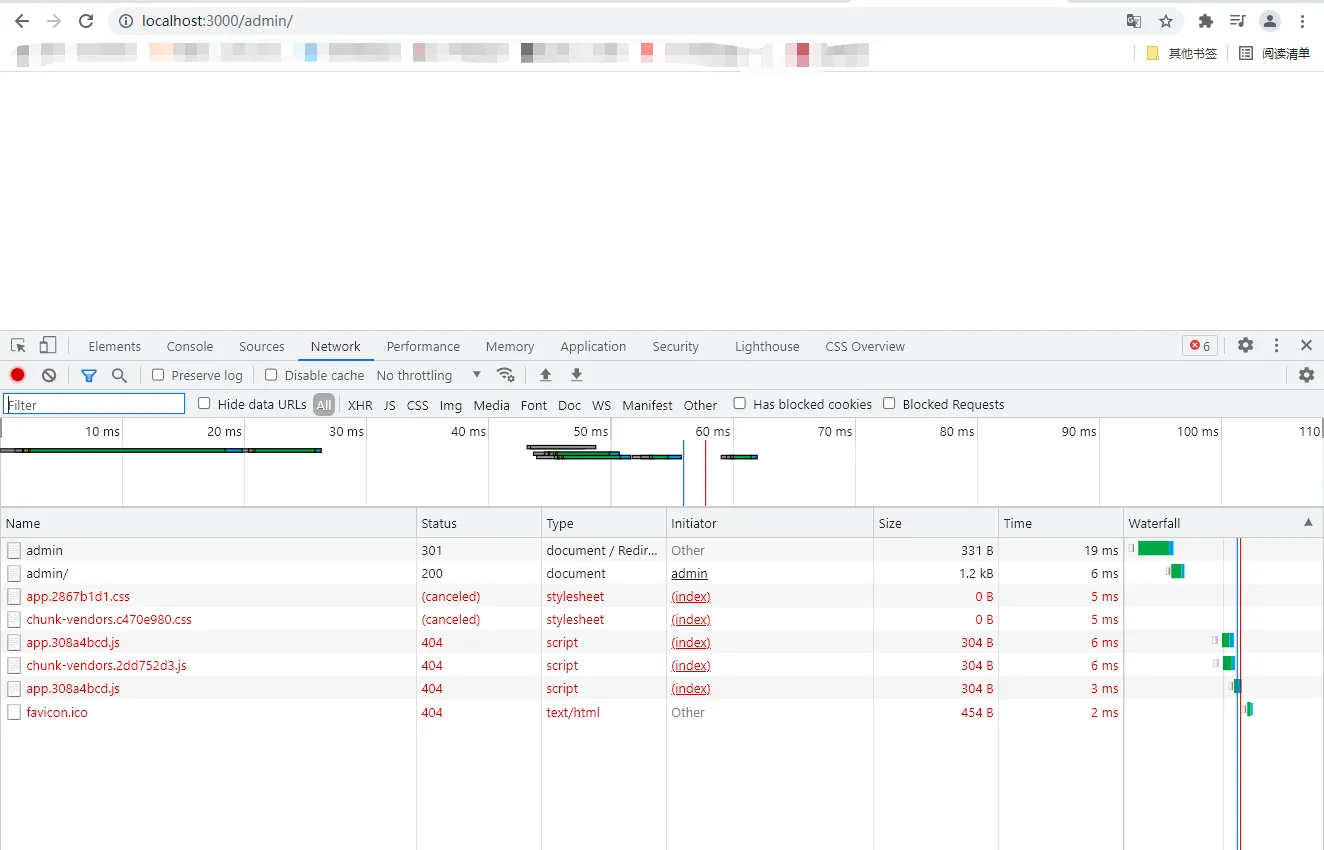Switch to the Security tab
This screenshot has height=850, width=1324.
(676, 346)
